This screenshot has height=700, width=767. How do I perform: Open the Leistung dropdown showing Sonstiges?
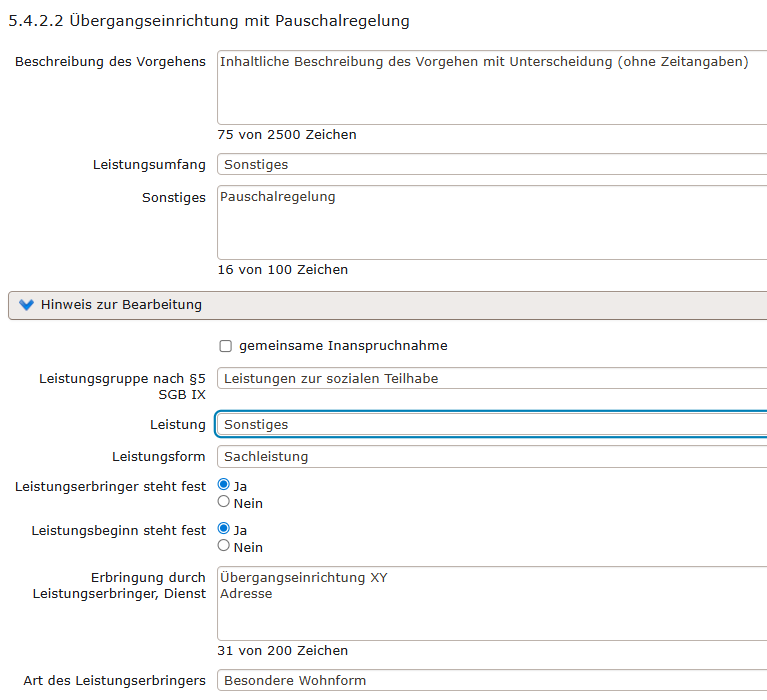tap(492, 425)
